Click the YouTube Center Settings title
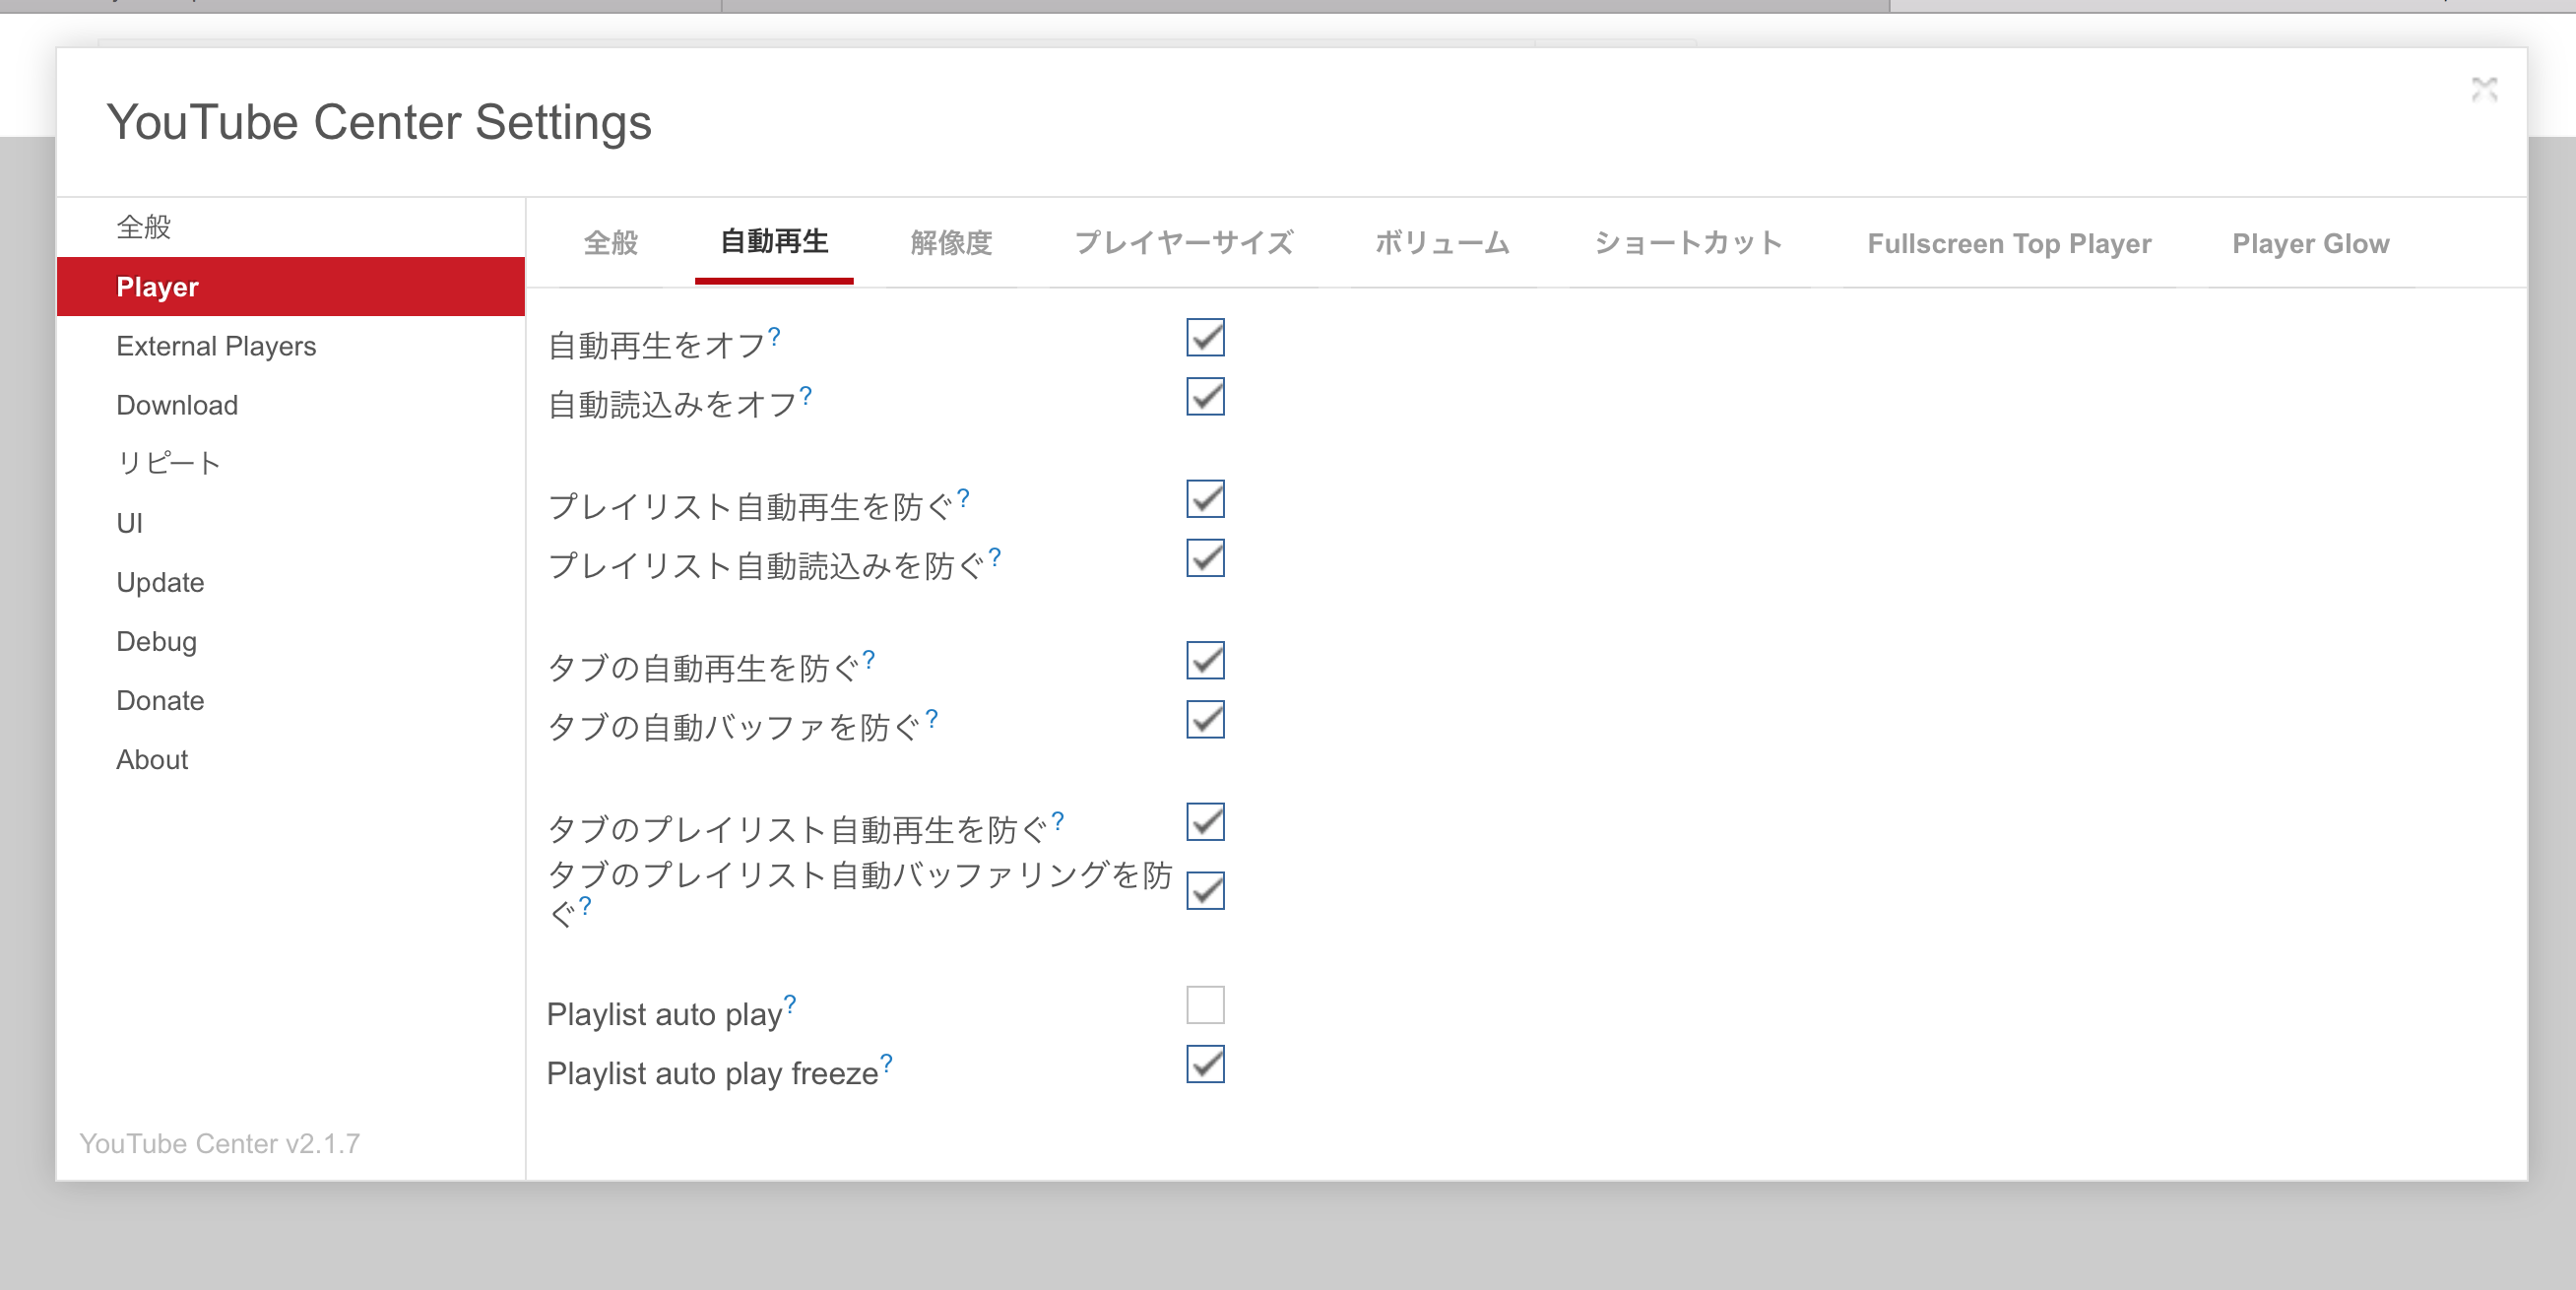Viewport: 2576px width, 1290px height. [x=379, y=123]
